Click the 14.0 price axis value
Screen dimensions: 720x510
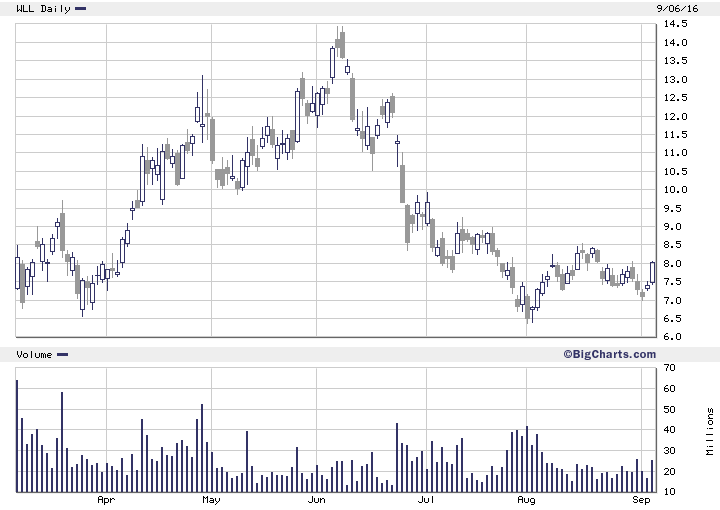[675, 43]
